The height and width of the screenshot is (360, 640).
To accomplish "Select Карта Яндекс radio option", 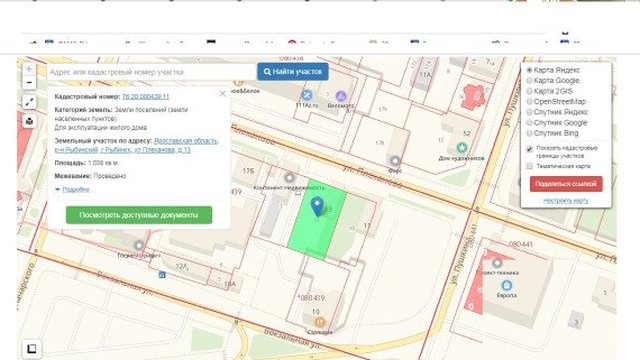I will [x=529, y=70].
